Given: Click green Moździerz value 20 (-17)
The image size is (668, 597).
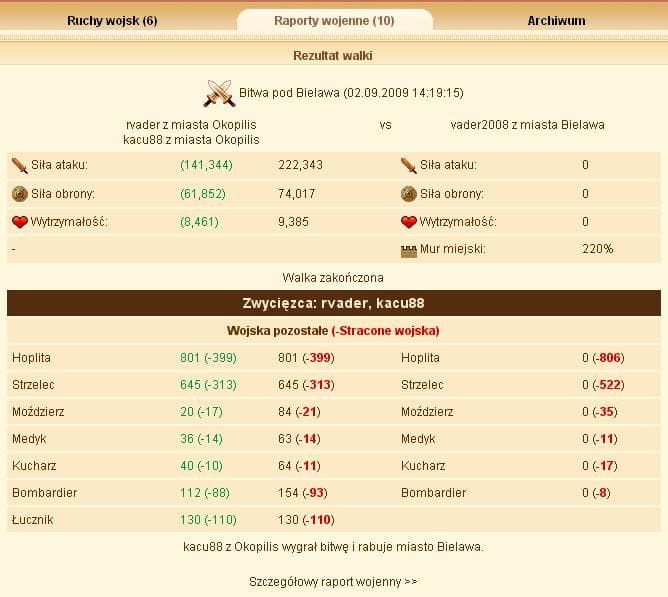Looking at the screenshot, I should pyautogui.click(x=201, y=412).
